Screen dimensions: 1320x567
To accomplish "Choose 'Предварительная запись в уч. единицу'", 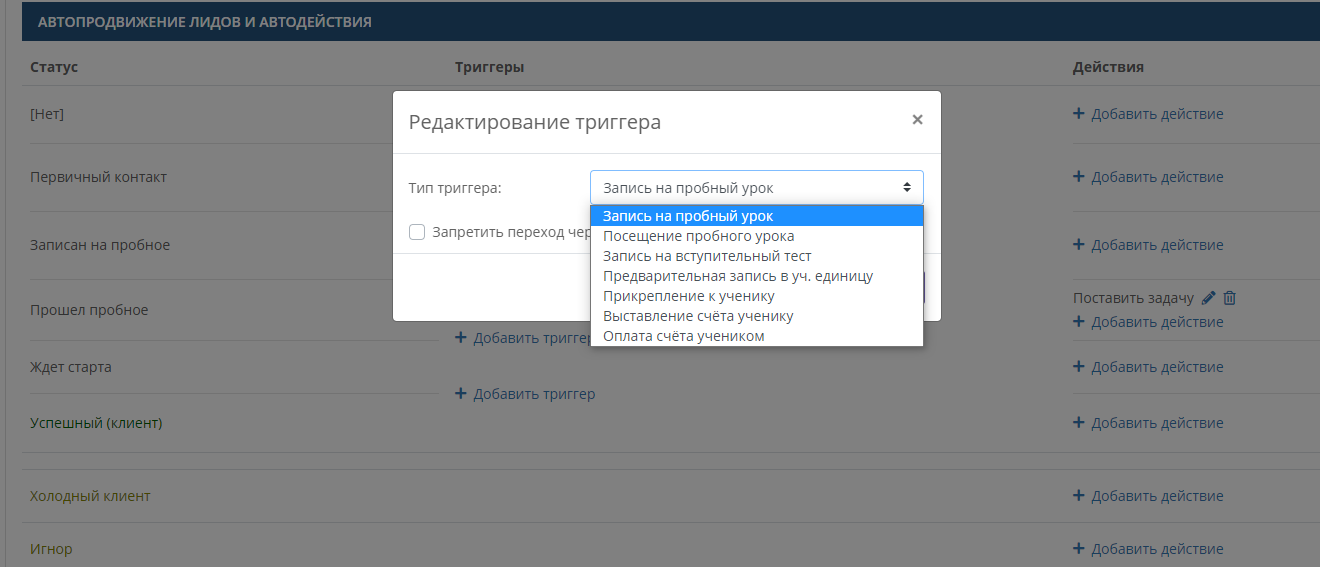I will click(x=757, y=276).
